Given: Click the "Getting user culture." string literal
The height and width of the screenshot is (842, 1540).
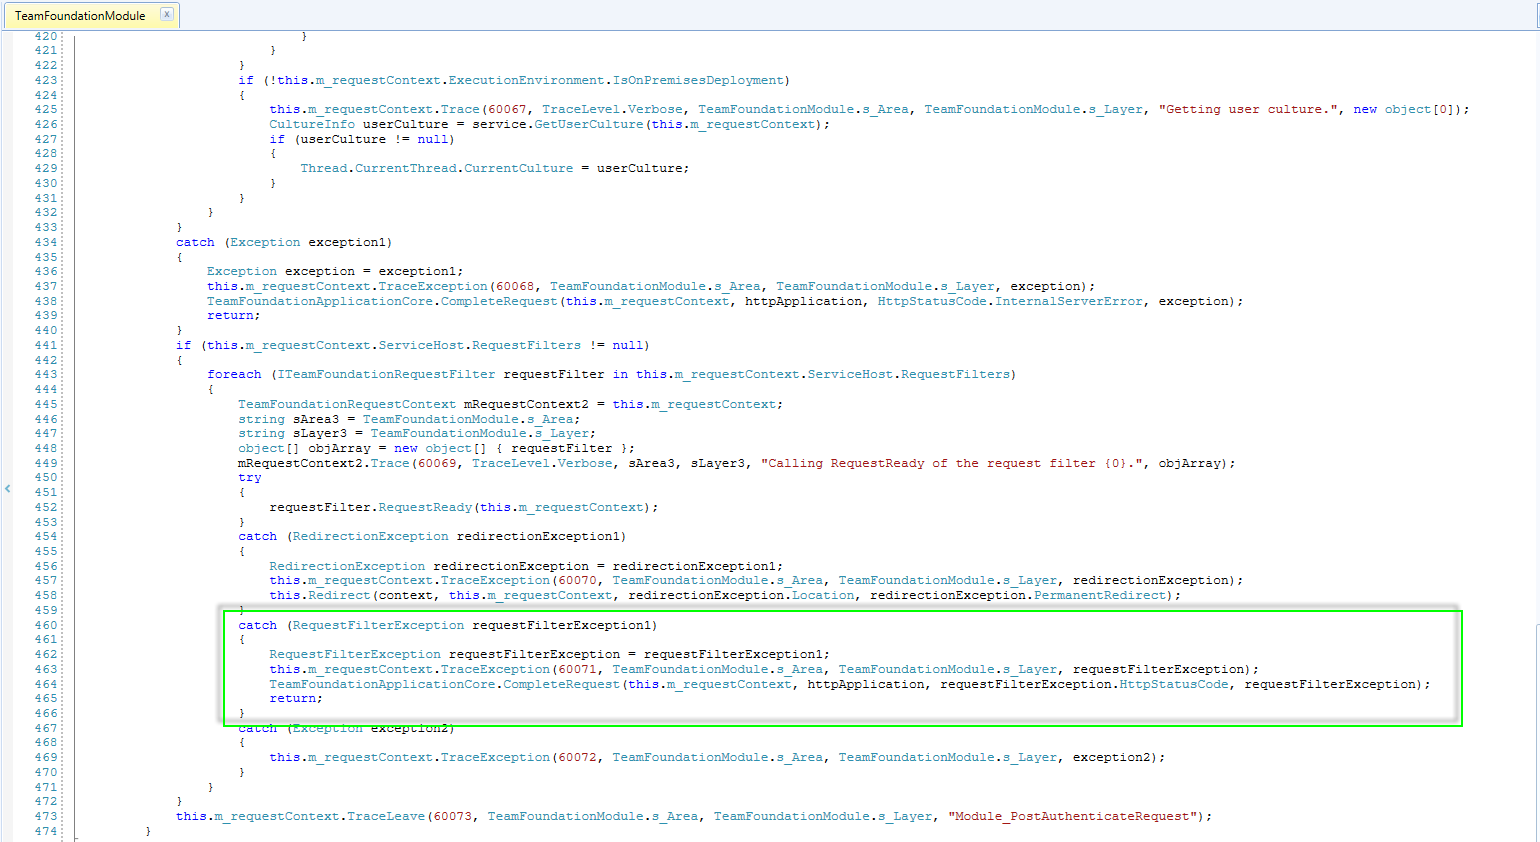Looking at the screenshot, I should point(1248,109).
